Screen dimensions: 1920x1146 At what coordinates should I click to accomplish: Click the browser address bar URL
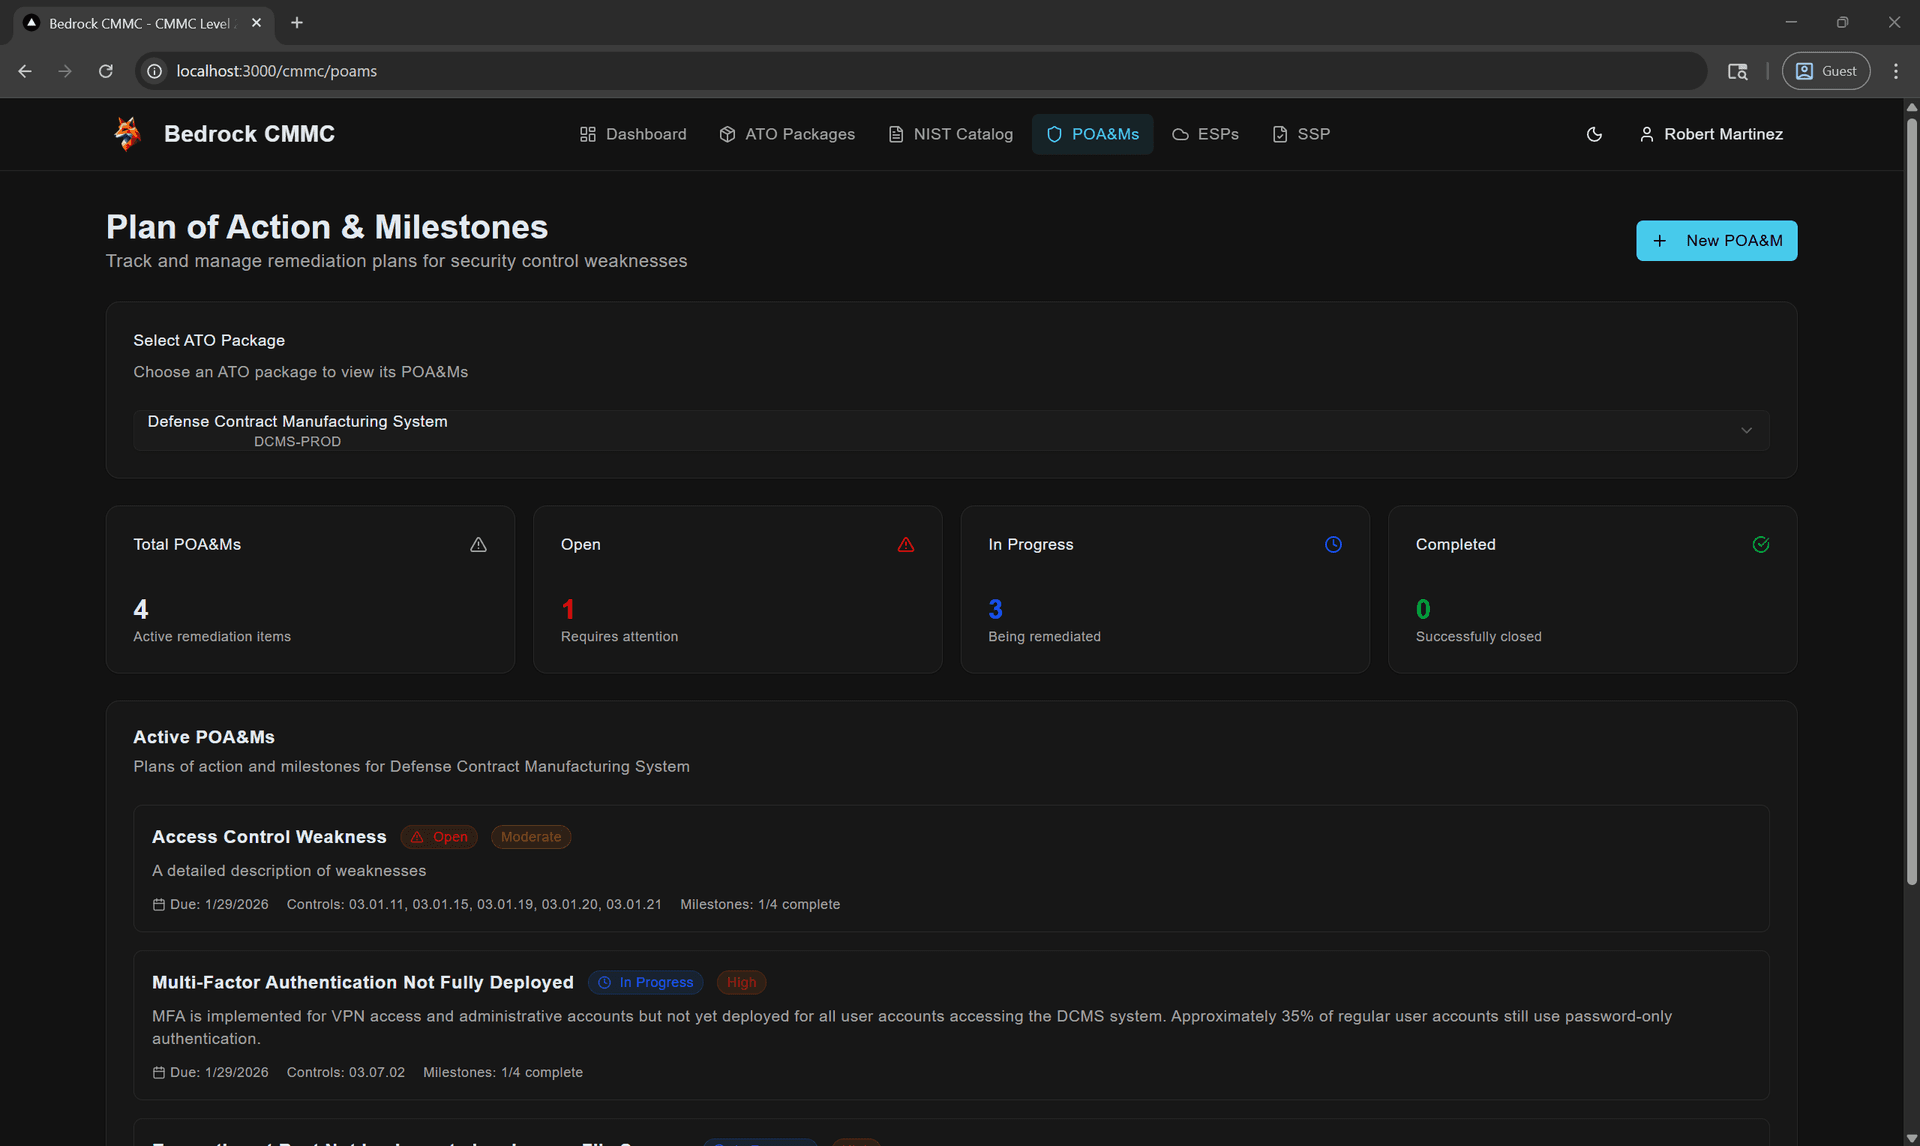[x=277, y=71]
